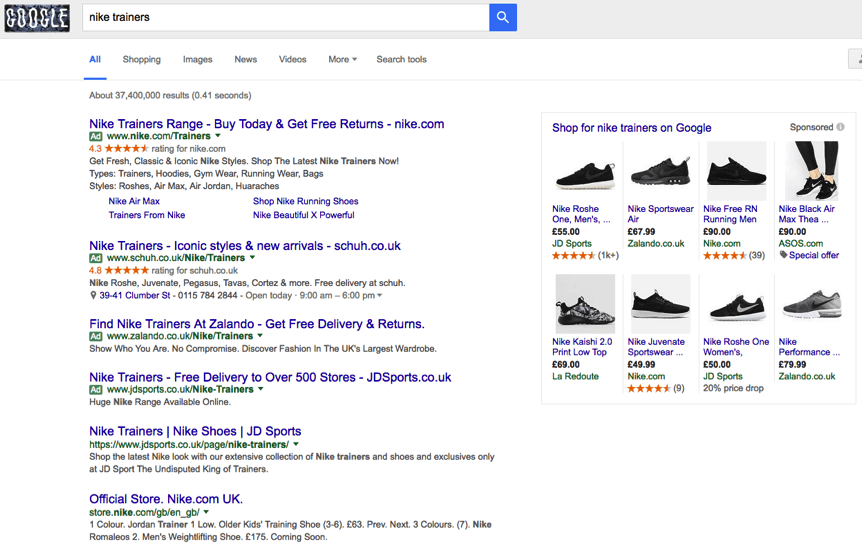Click the La Redoute seller name

tap(575, 376)
